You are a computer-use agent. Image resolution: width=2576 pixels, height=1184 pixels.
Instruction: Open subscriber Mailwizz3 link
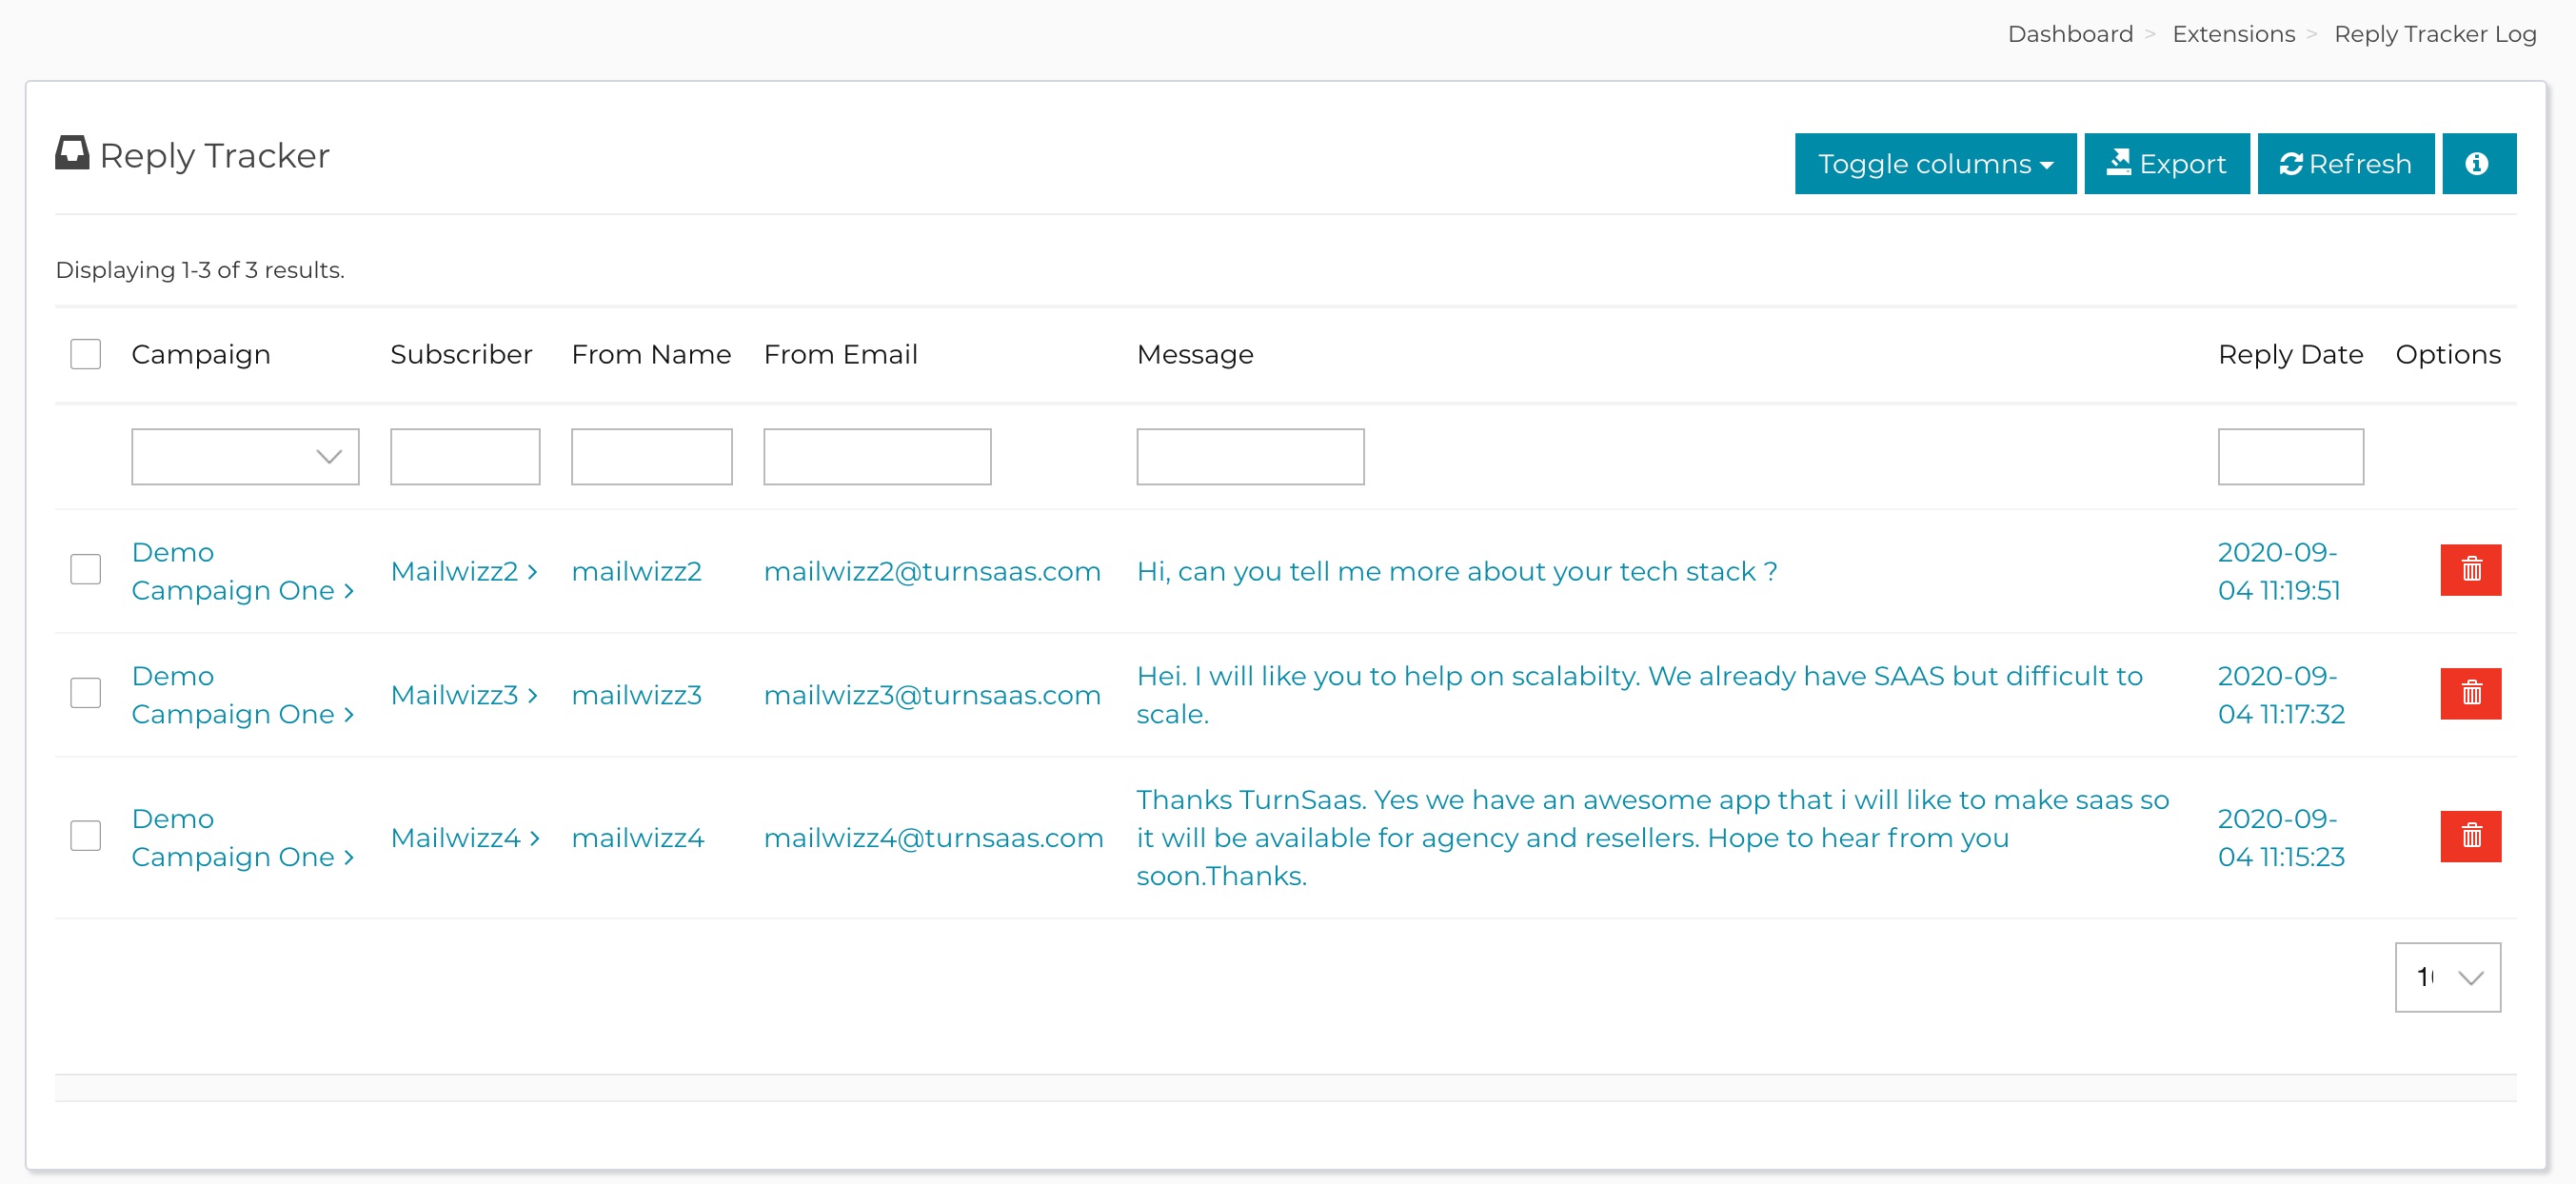464,695
